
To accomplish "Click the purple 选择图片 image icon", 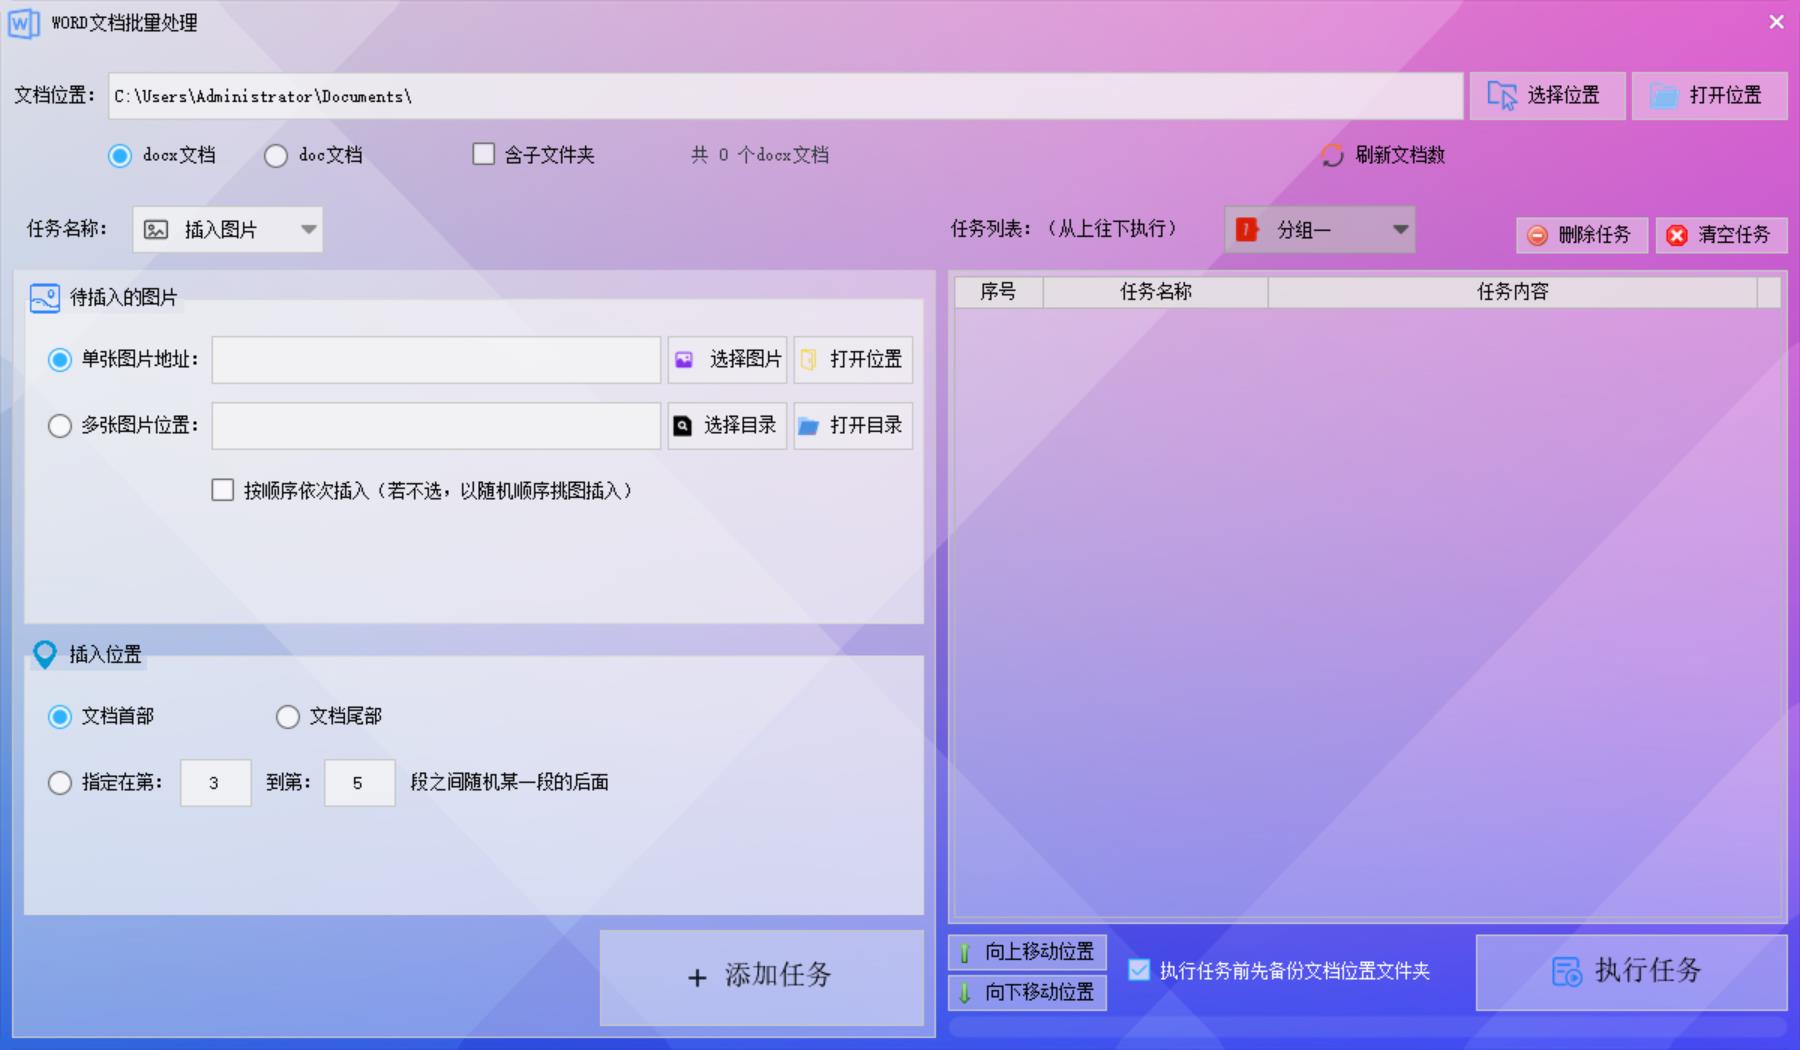I will (684, 360).
